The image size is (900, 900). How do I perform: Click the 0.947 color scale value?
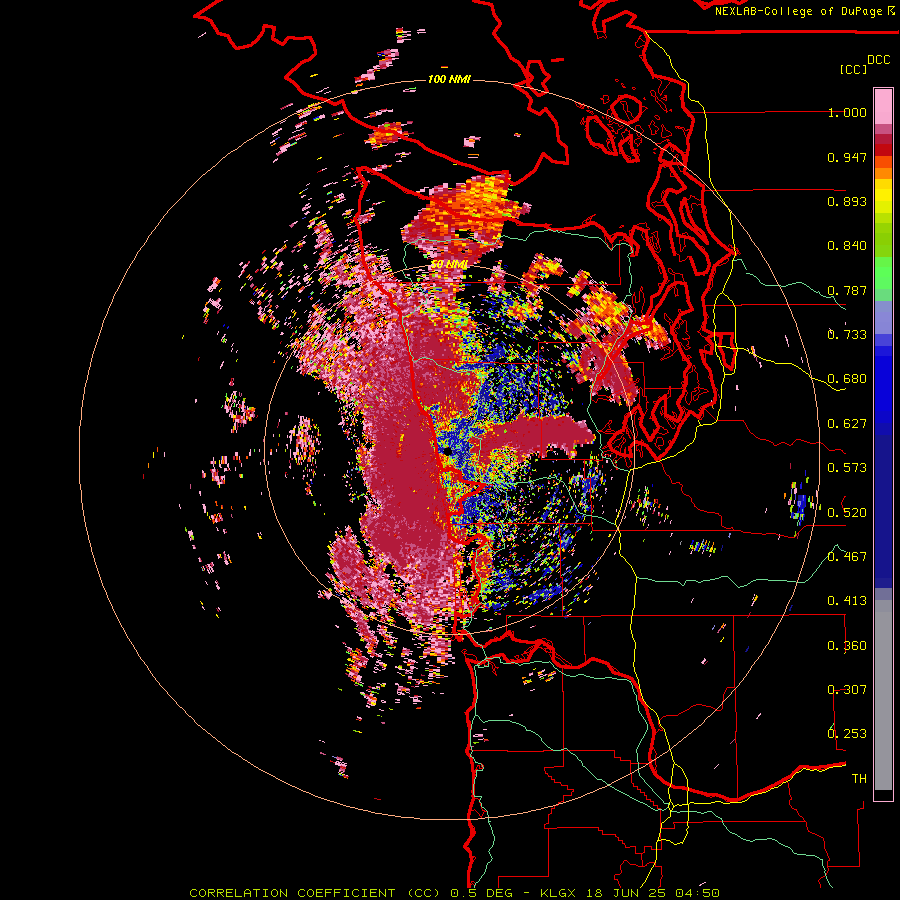(x=847, y=157)
